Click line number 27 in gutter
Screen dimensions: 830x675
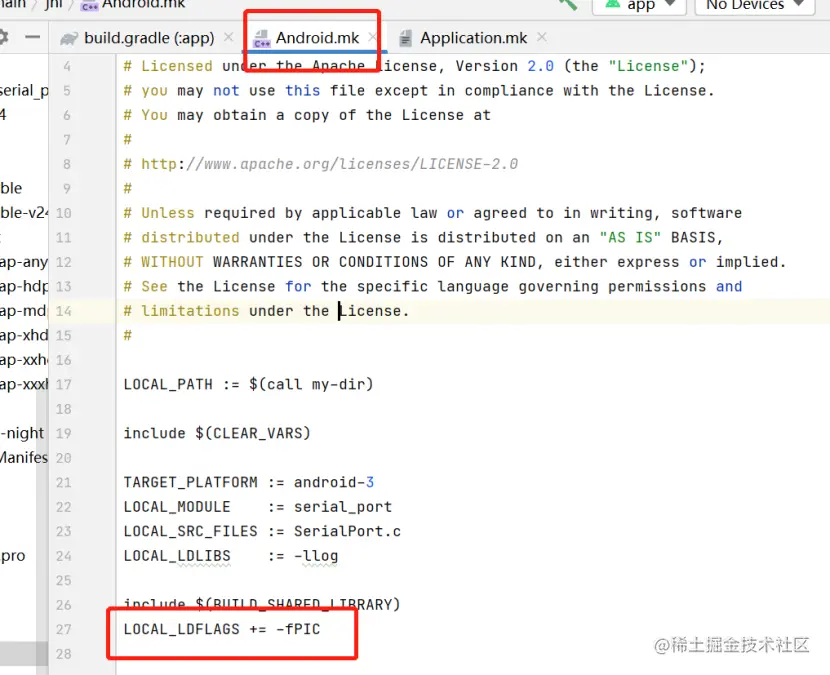tap(64, 629)
